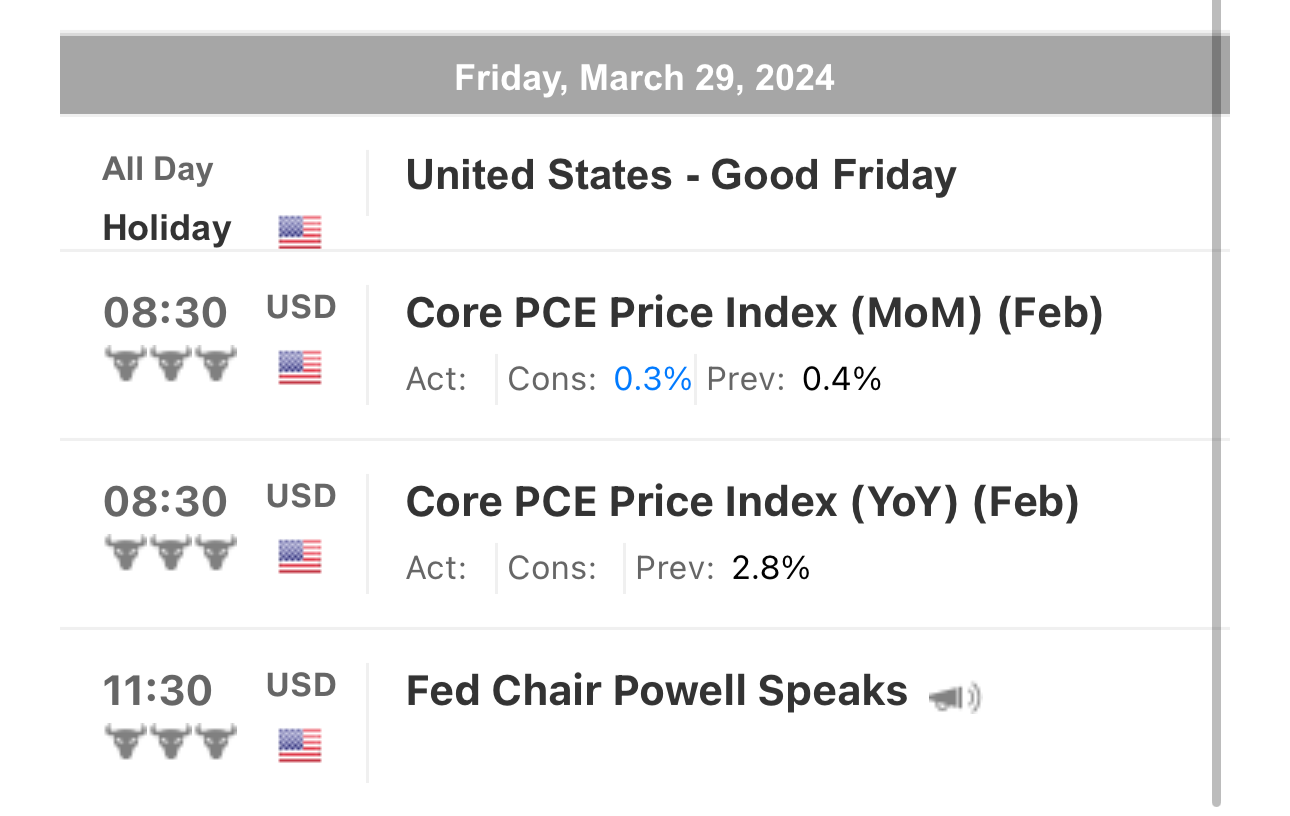The image size is (1290, 816).
Task: Click bull importance icons for Powell speech
Action: tap(170, 742)
